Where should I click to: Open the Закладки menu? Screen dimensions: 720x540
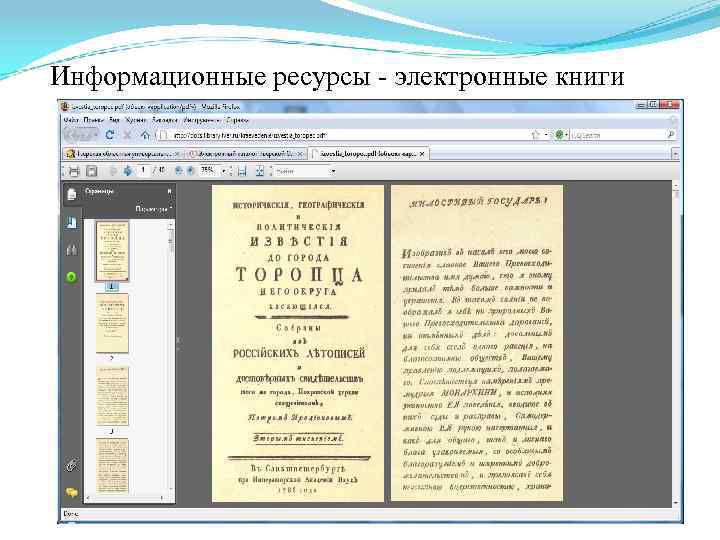tap(165, 120)
